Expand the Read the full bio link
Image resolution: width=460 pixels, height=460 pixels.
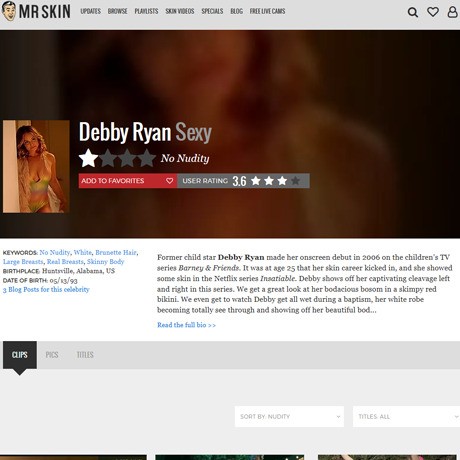click(186, 325)
